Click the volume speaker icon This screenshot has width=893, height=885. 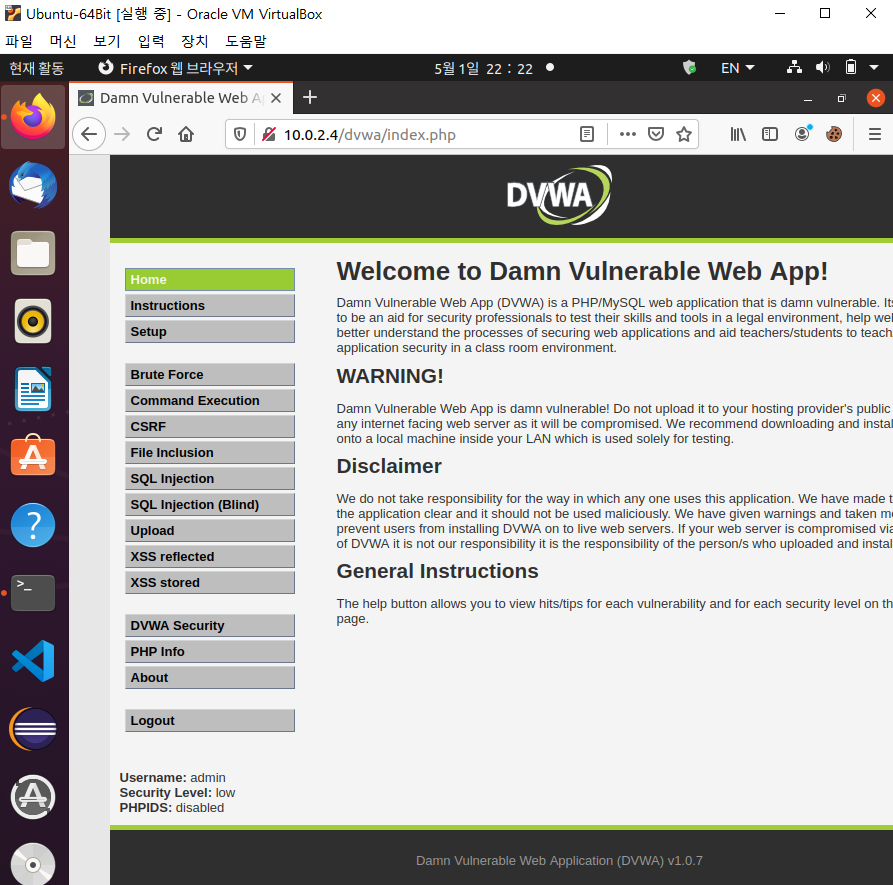tap(822, 68)
